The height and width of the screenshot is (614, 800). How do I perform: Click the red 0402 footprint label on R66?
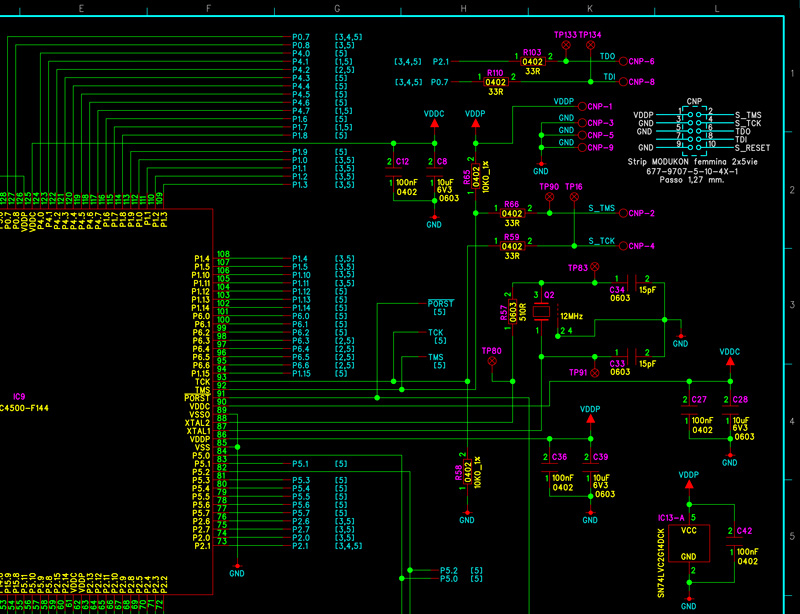(x=512, y=214)
